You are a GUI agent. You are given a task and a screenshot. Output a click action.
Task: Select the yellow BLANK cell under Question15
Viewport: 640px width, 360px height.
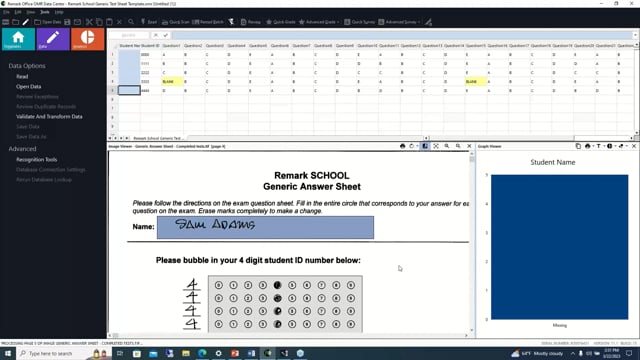tap(475, 82)
